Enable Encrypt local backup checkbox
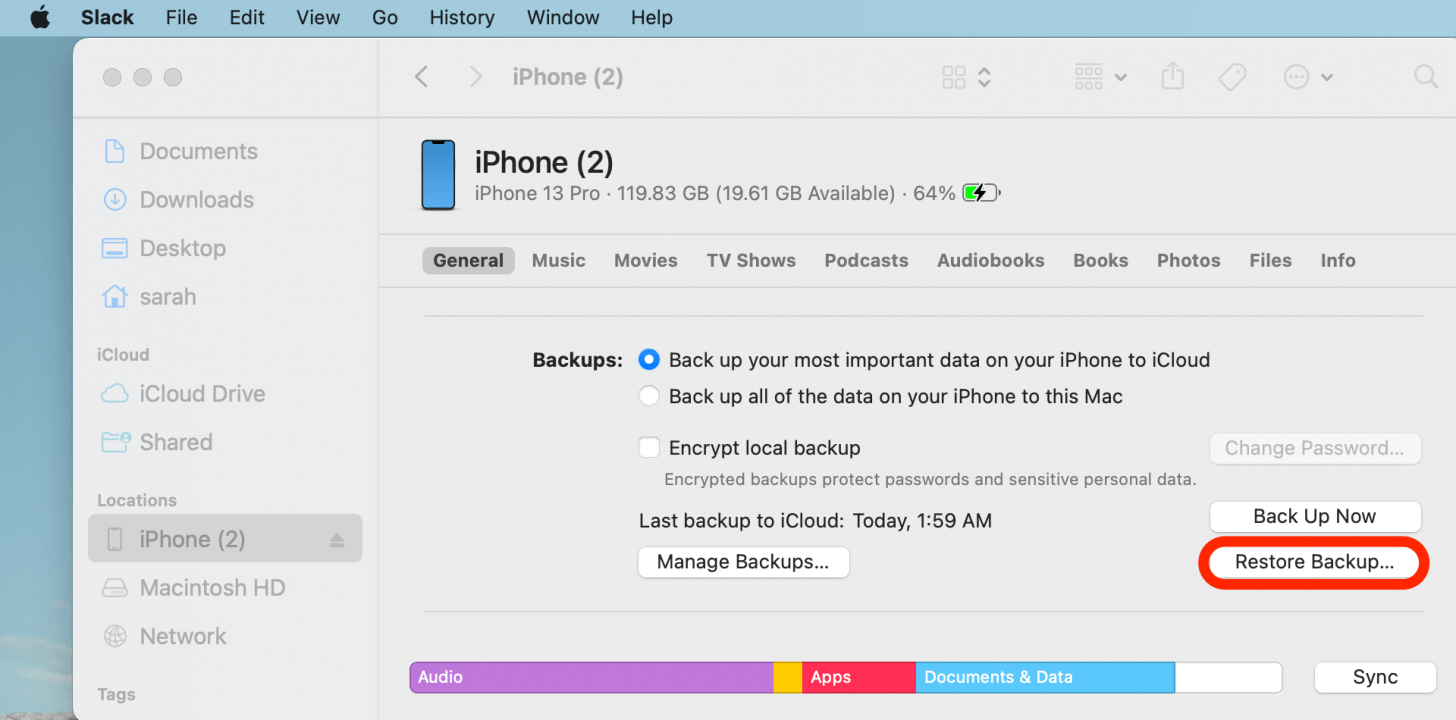The image size is (1456, 720). 650,448
